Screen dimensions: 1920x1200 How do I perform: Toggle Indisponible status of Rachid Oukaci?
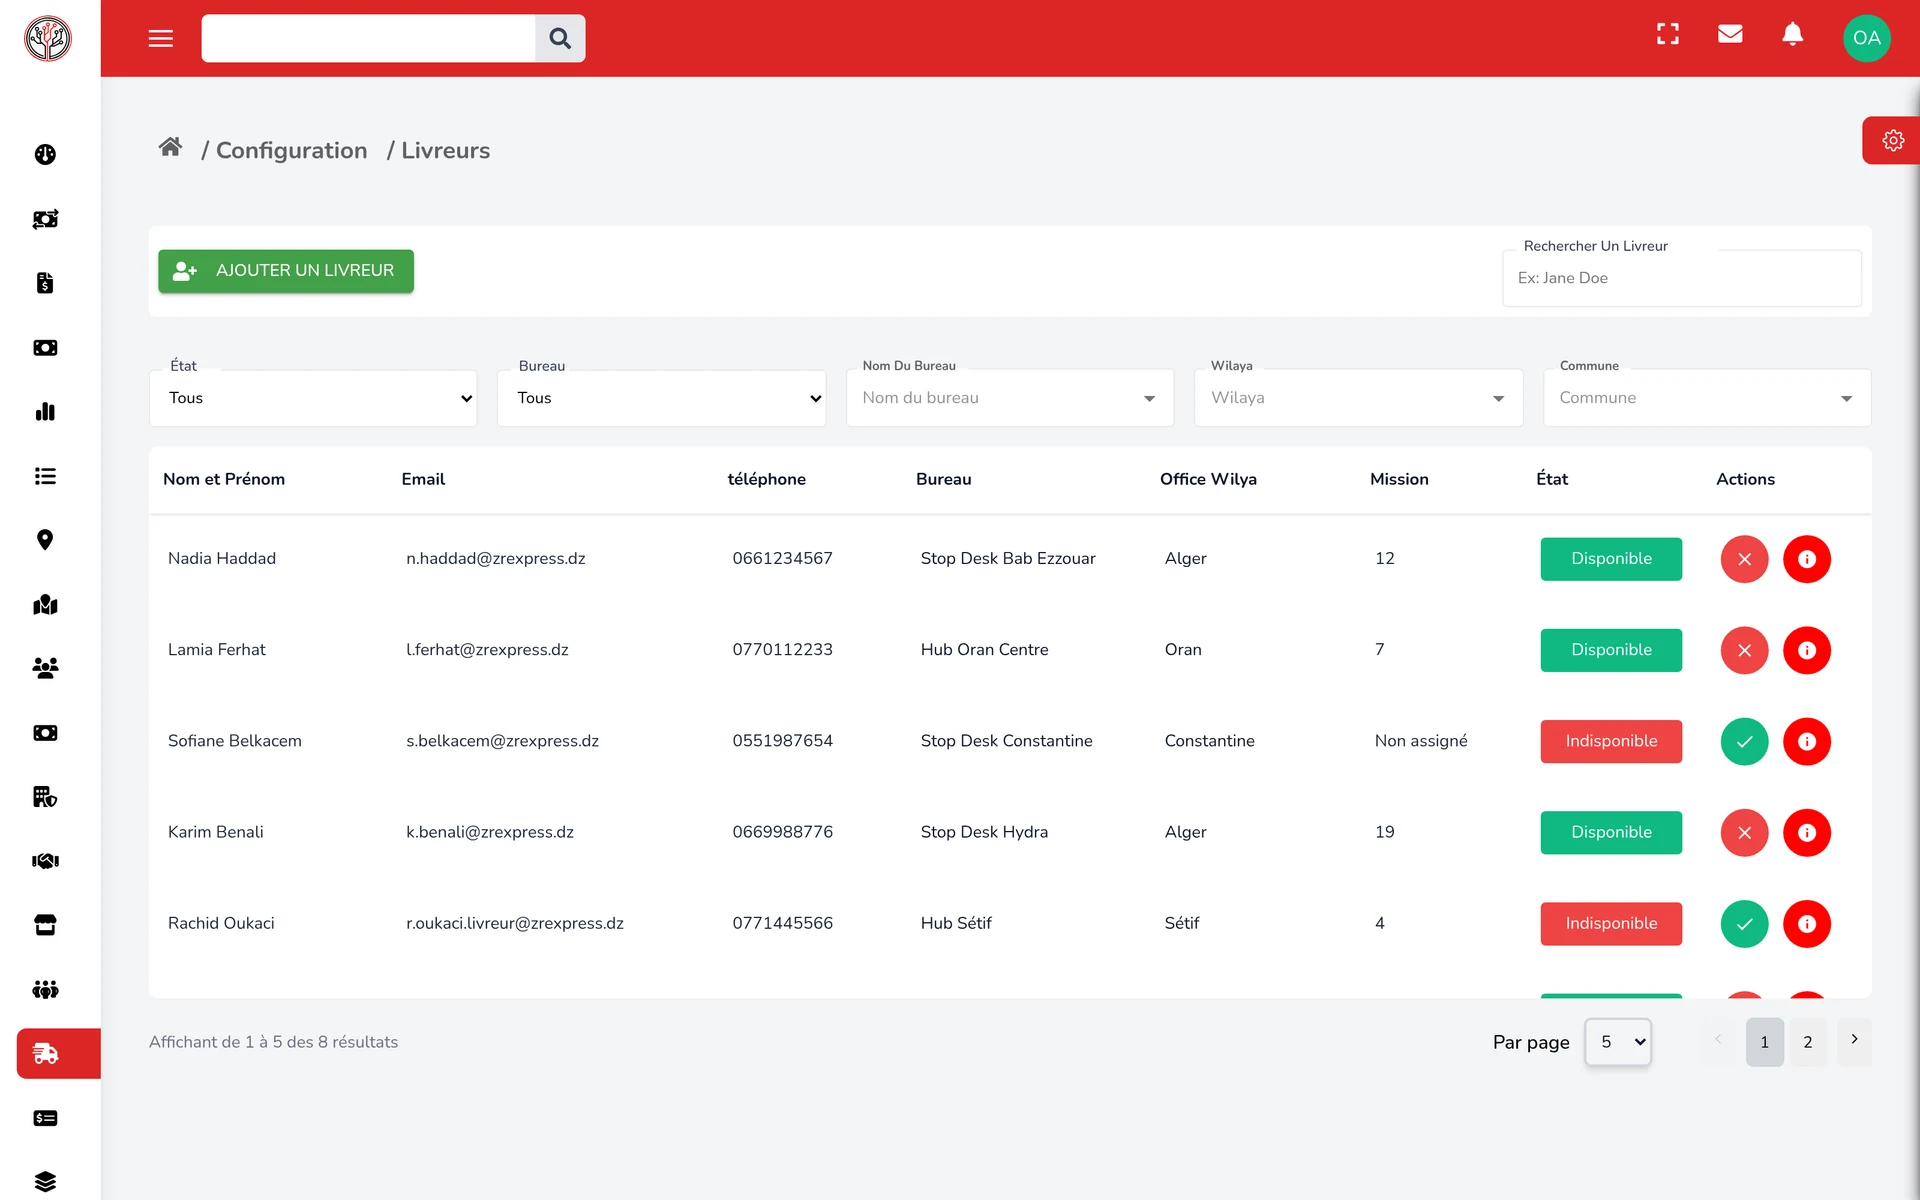point(1611,924)
